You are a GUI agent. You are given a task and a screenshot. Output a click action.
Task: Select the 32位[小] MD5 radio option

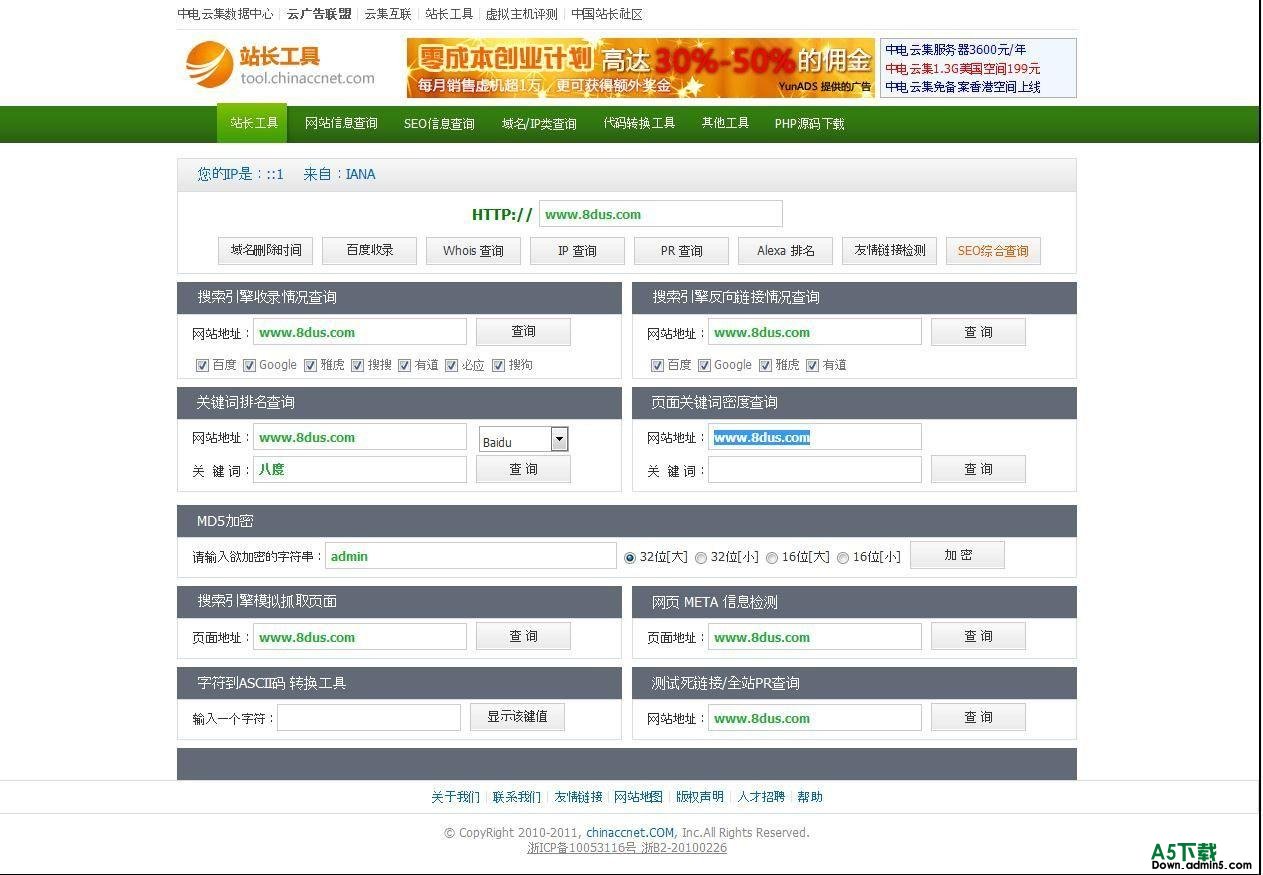coord(701,558)
